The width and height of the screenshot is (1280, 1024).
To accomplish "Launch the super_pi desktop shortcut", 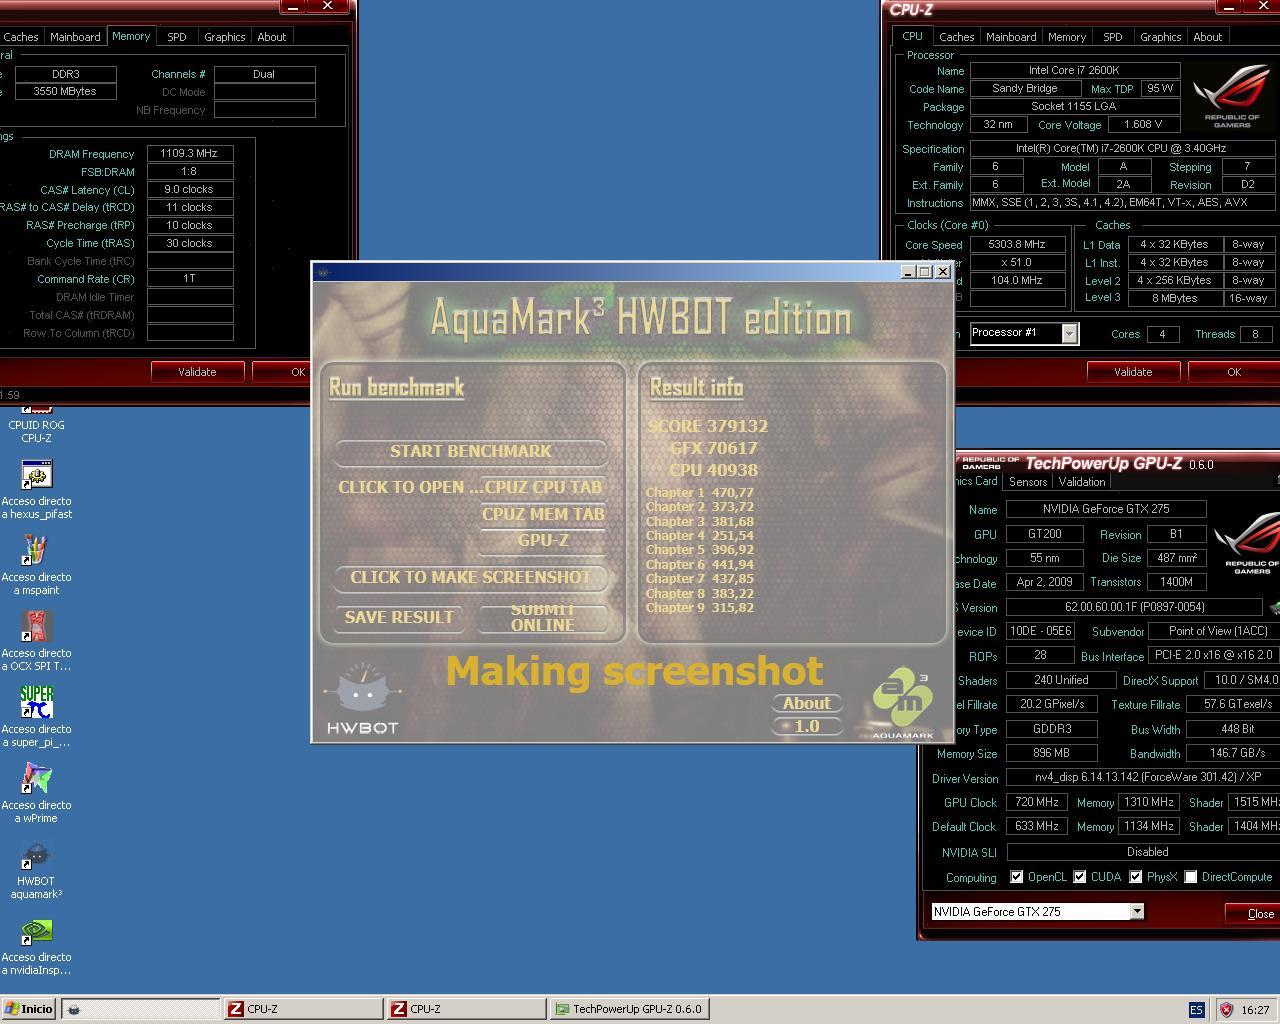I will [36, 718].
